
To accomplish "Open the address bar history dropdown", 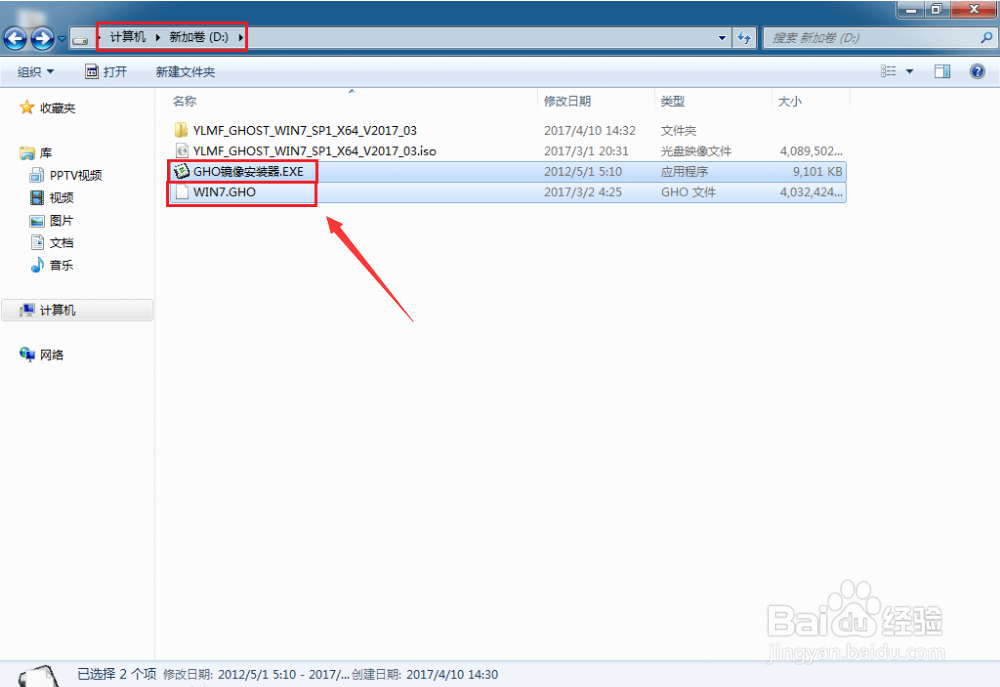I will [722, 38].
